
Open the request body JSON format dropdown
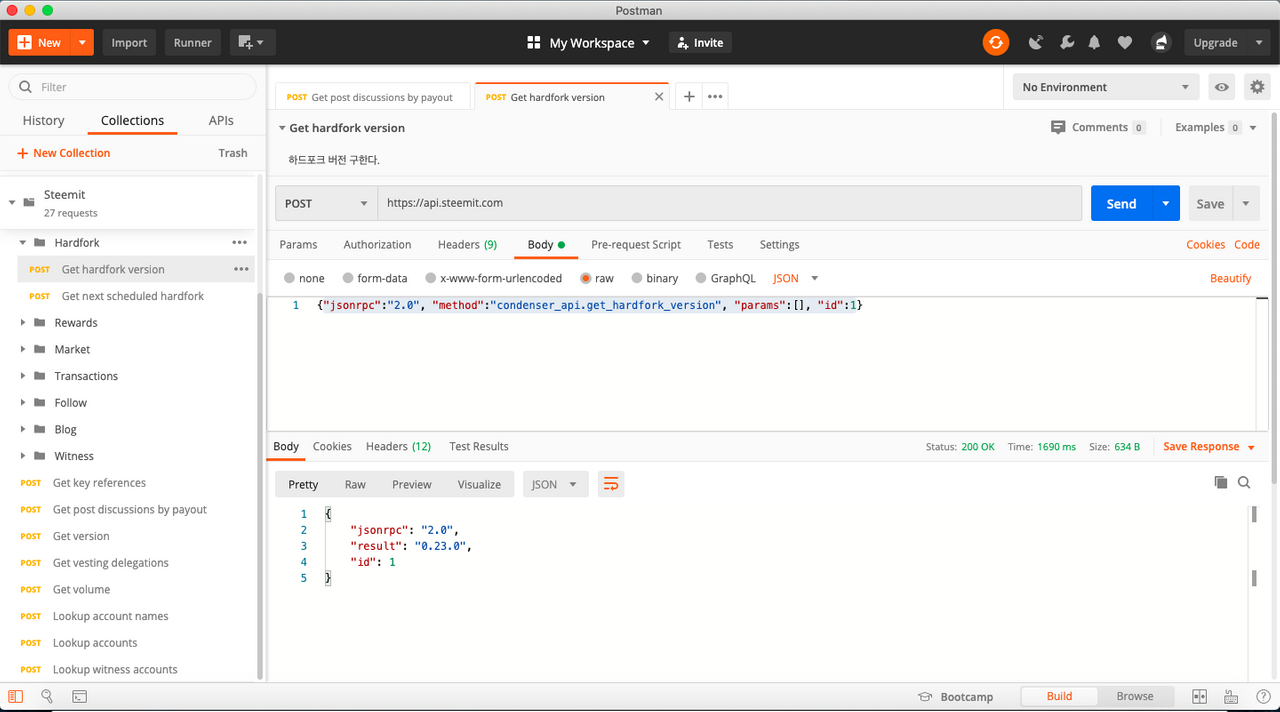click(796, 278)
